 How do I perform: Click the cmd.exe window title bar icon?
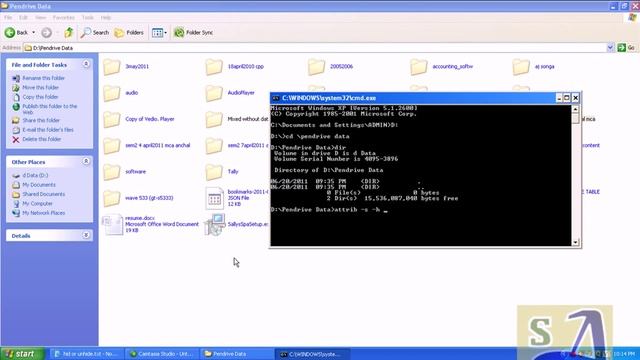pos(276,98)
